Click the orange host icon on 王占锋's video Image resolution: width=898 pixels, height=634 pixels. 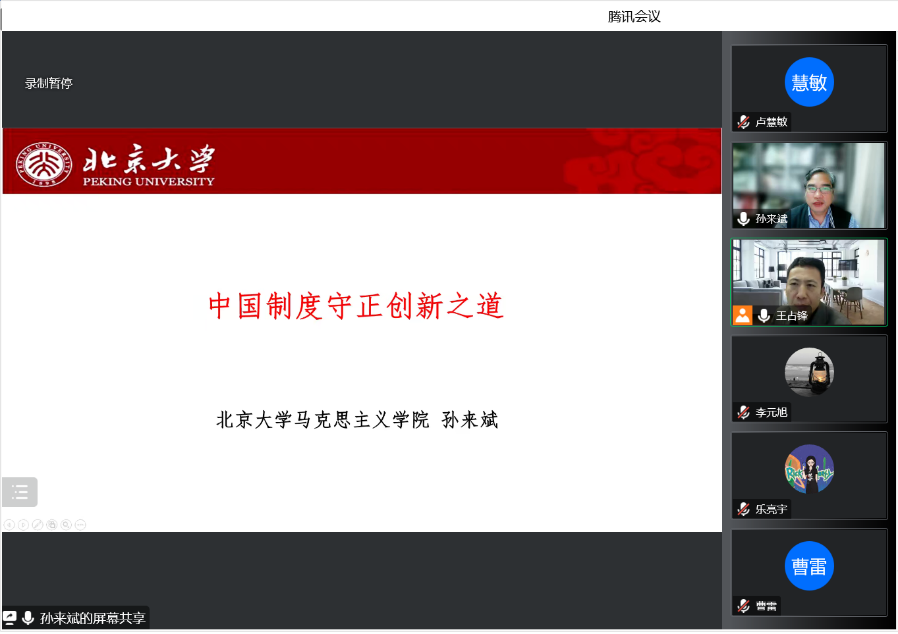coord(742,315)
